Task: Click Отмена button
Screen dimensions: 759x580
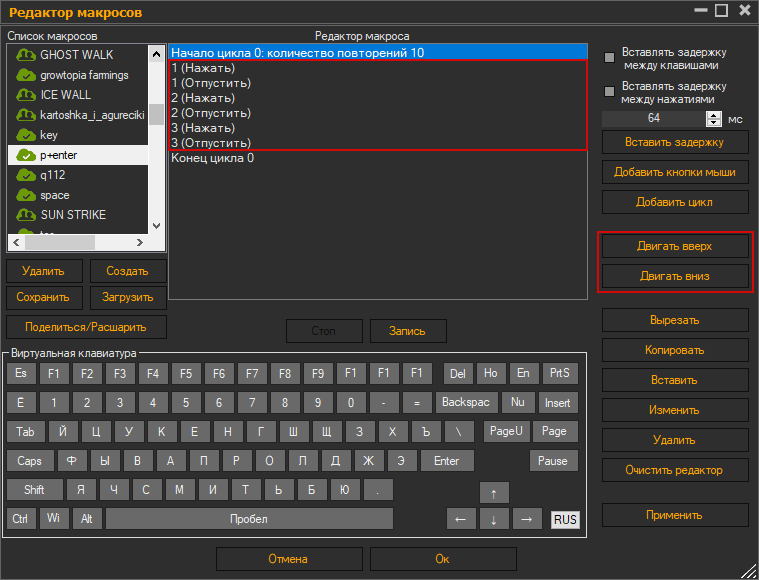Action: coord(289,560)
